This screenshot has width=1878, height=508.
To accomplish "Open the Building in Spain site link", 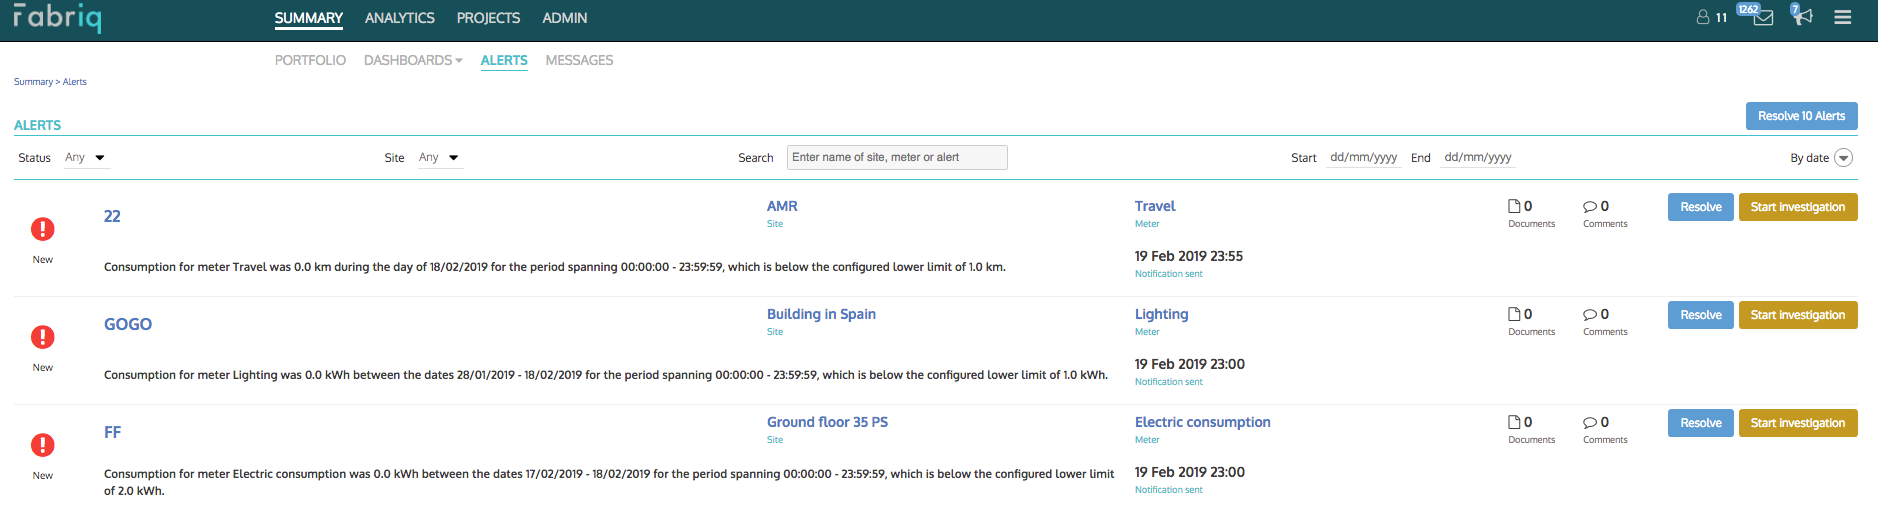I will point(821,314).
